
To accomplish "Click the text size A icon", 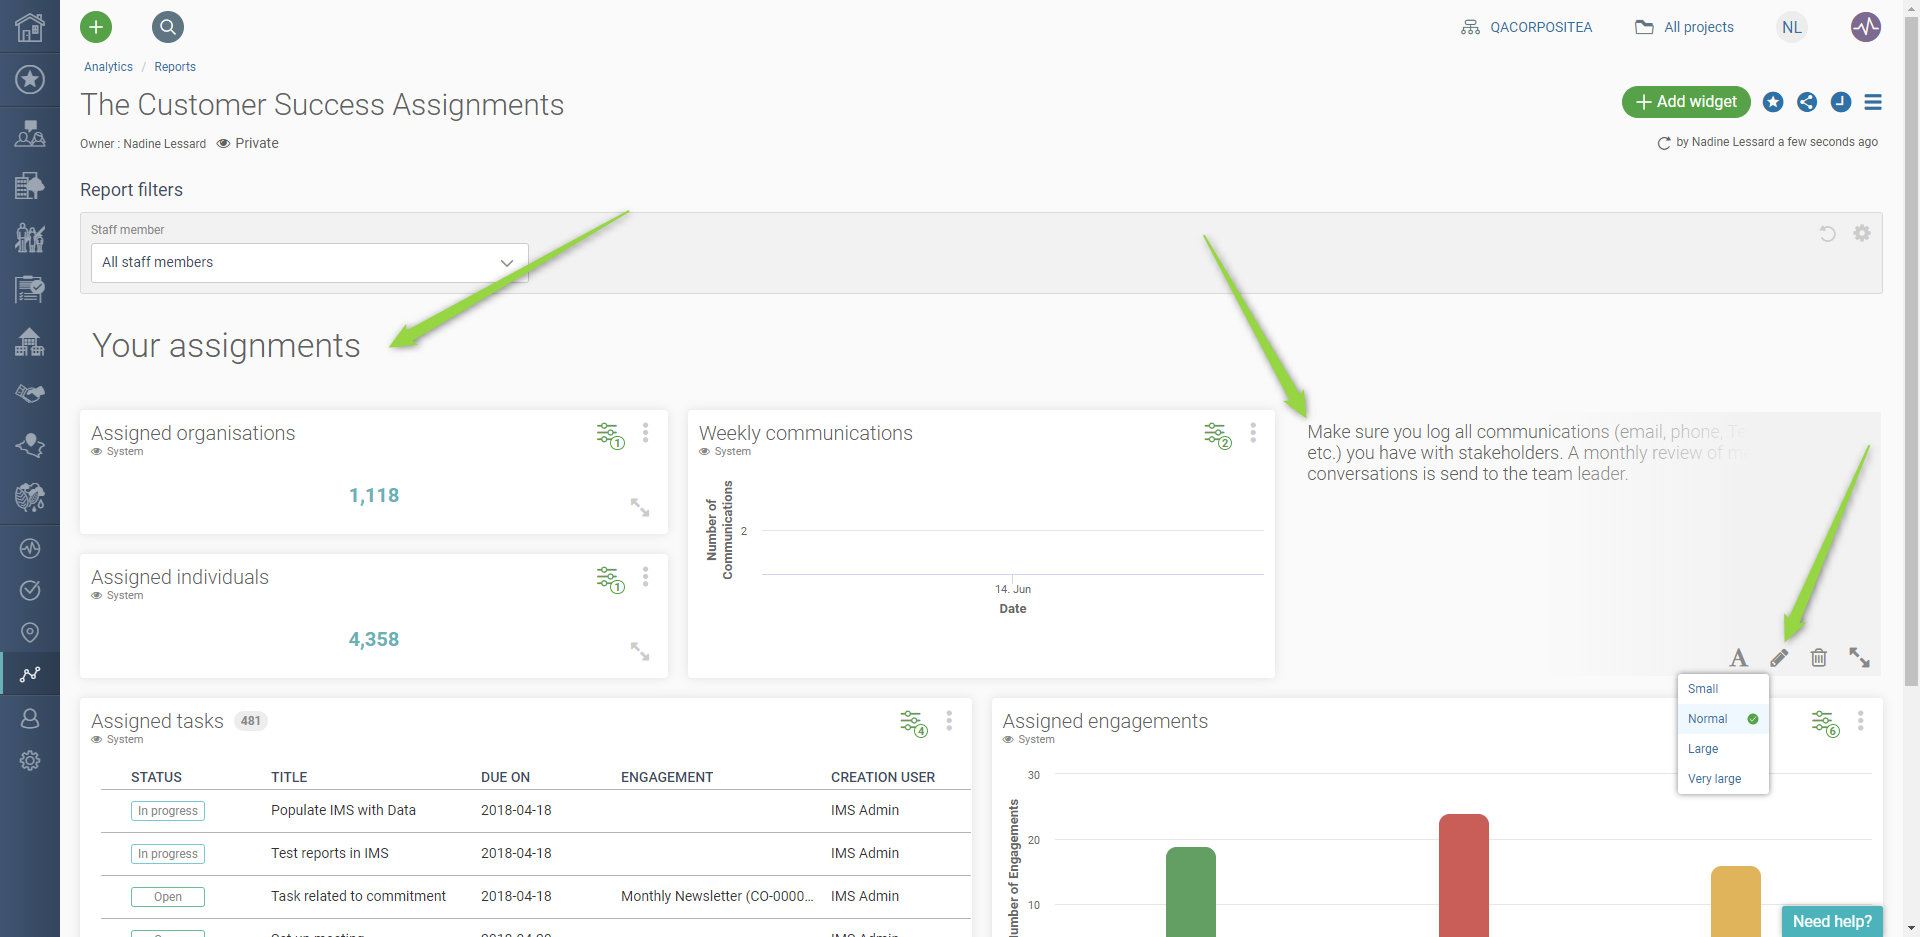I will [1739, 657].
